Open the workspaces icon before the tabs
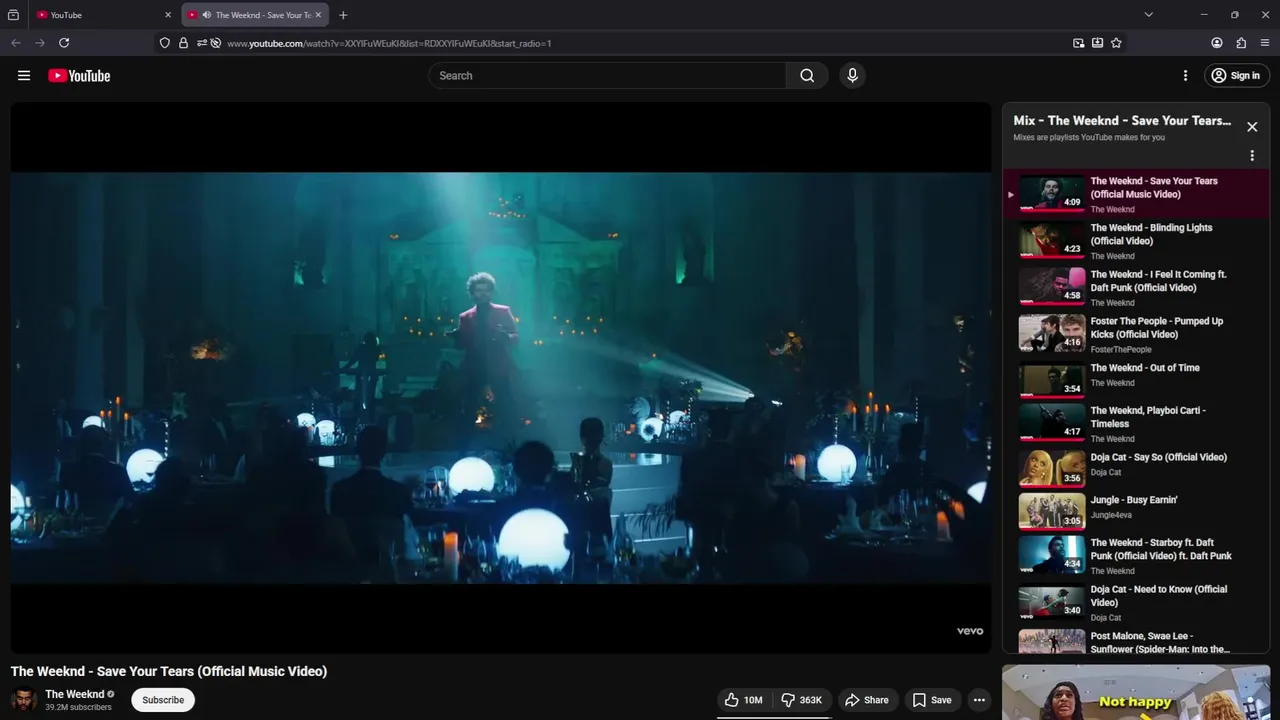The width and height of the screenshot is (1280, 720). pyautogui.click(x=13, y=15)
